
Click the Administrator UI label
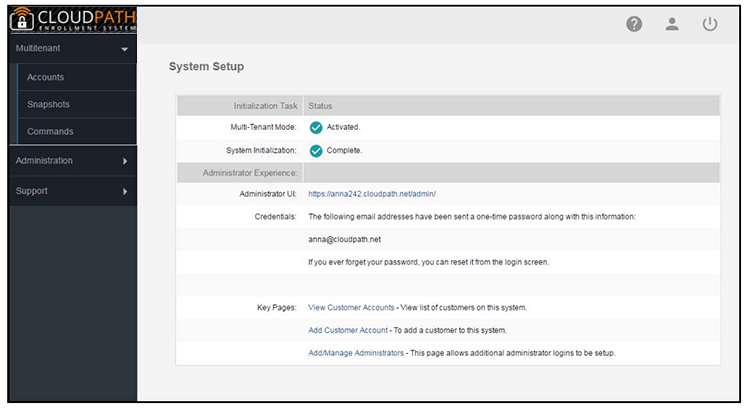(x=268, y=194)
